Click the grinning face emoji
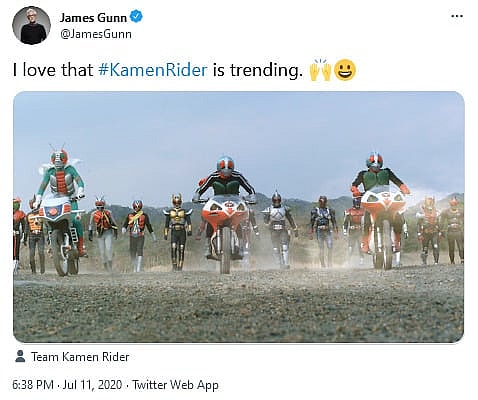 click(345, 70)
